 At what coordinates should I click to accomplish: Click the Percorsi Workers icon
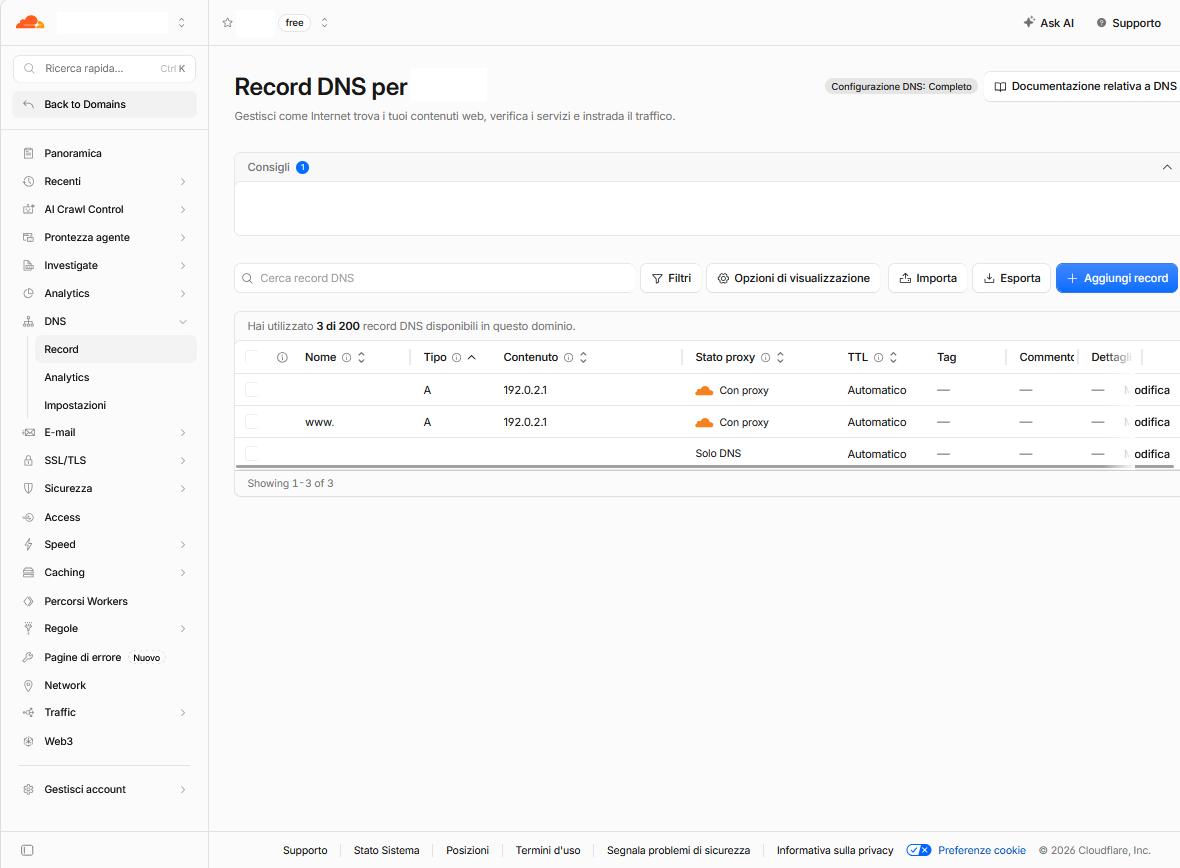pos(29,601)
